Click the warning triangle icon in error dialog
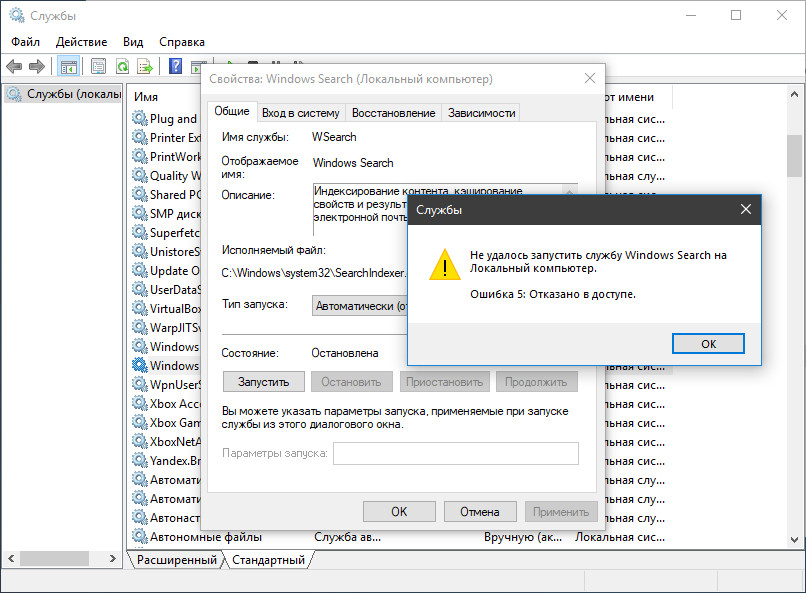The image size is (806, 593). [x=445, y=265]
